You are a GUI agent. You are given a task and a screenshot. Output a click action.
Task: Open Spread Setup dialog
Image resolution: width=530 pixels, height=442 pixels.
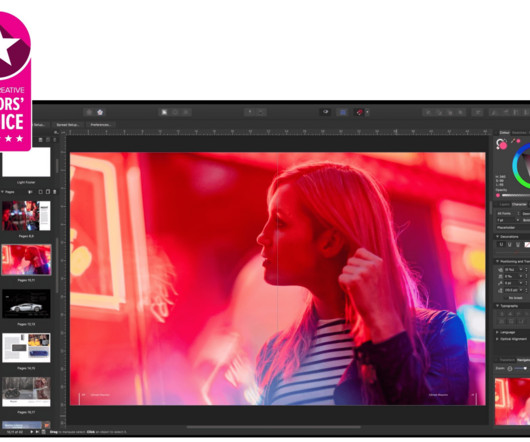point(68,125)
